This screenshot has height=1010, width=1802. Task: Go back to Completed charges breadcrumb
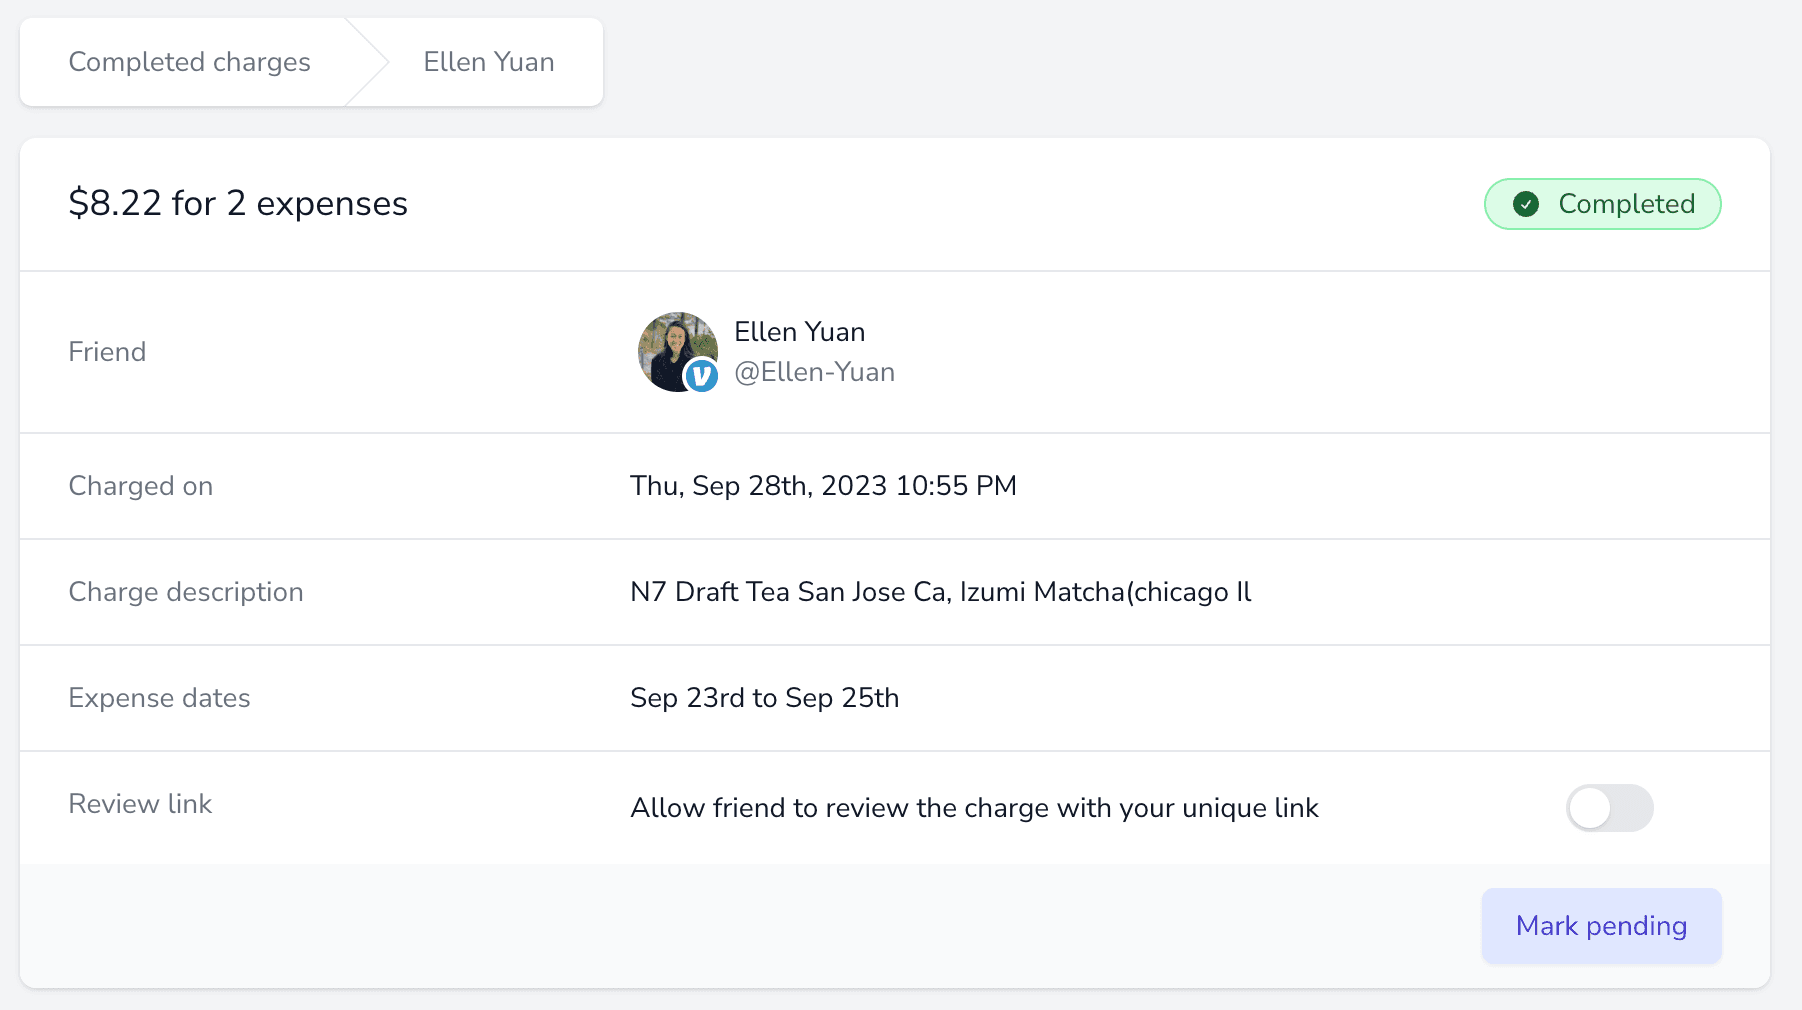(190, 62)
